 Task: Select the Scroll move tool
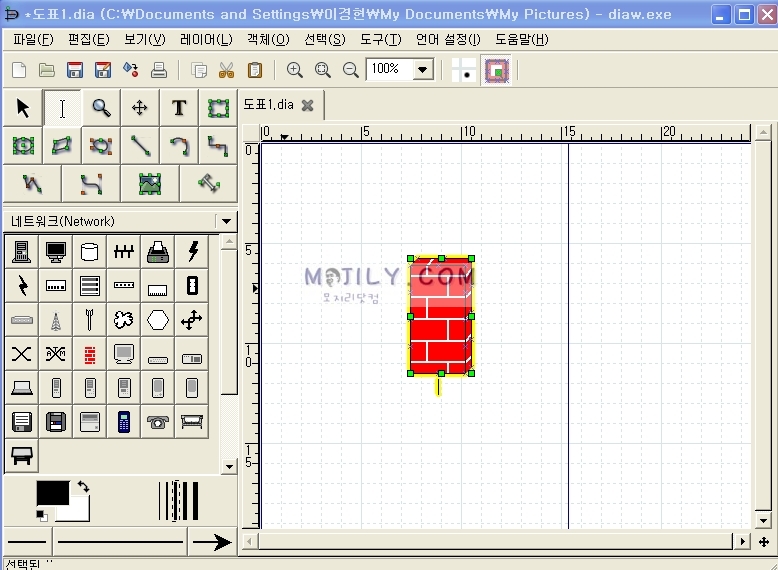tap(140, 108)
